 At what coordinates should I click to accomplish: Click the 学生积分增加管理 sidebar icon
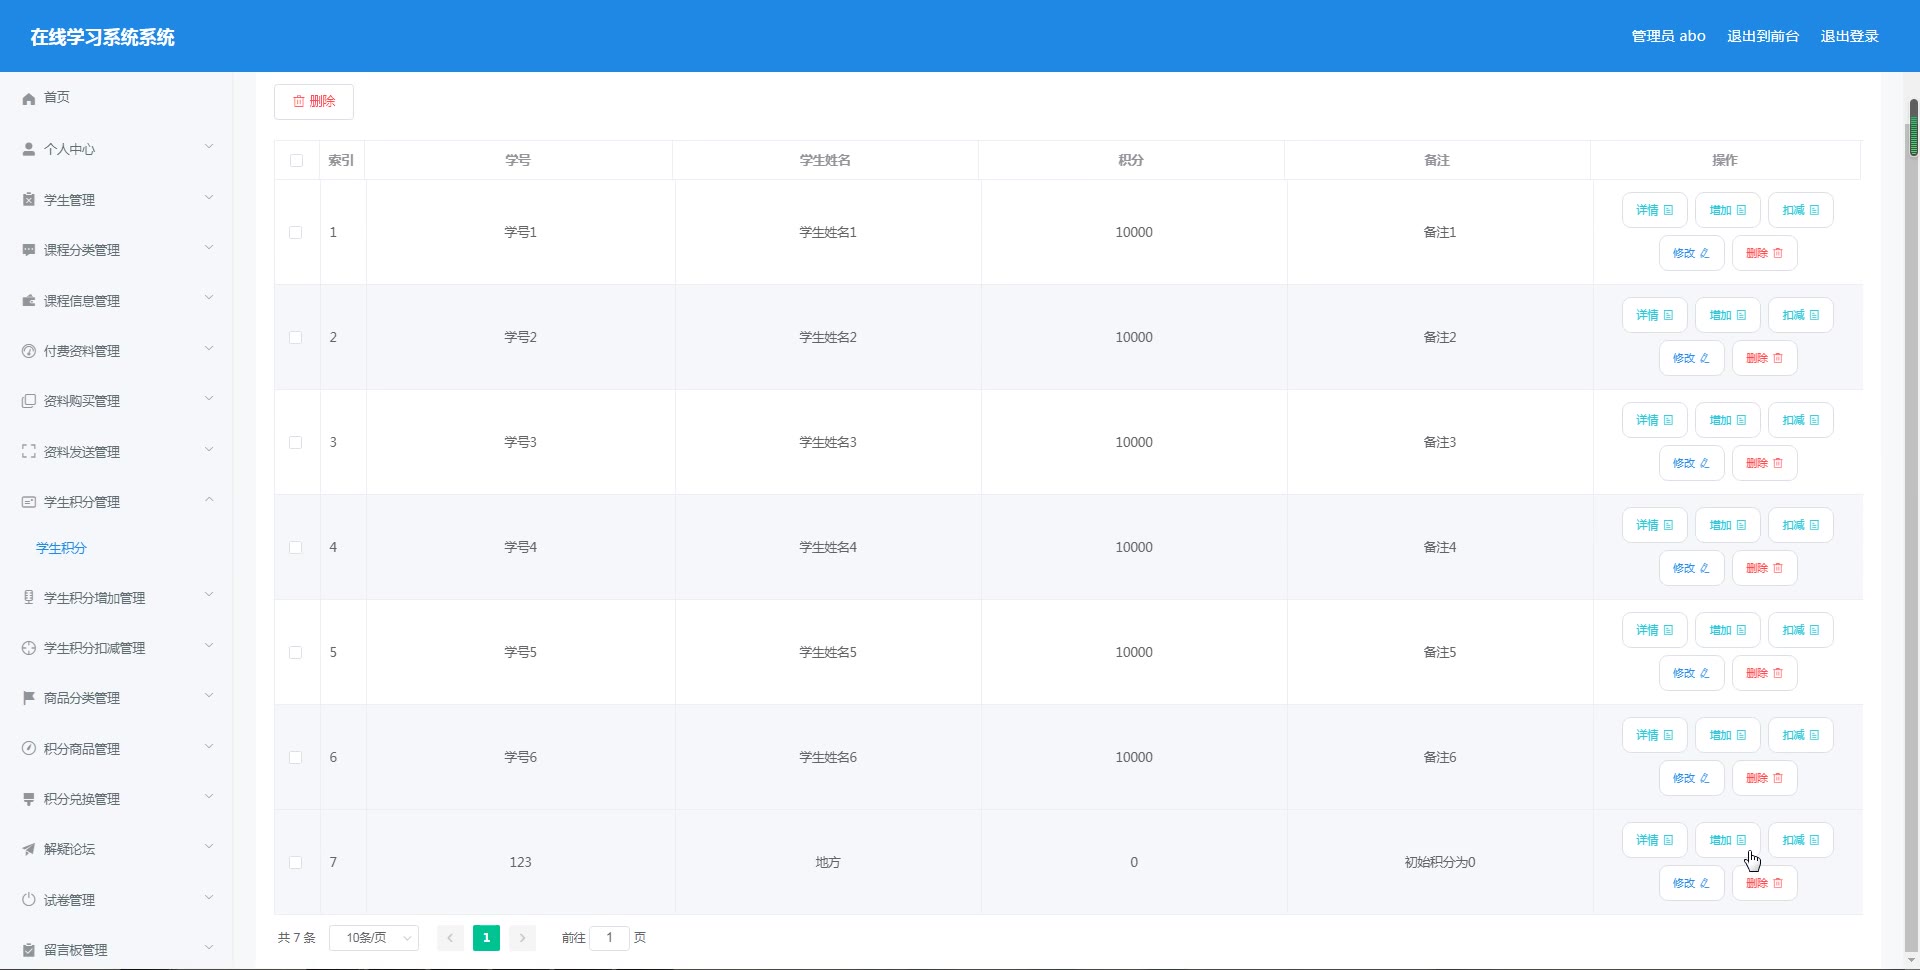[x=29, y=598]
